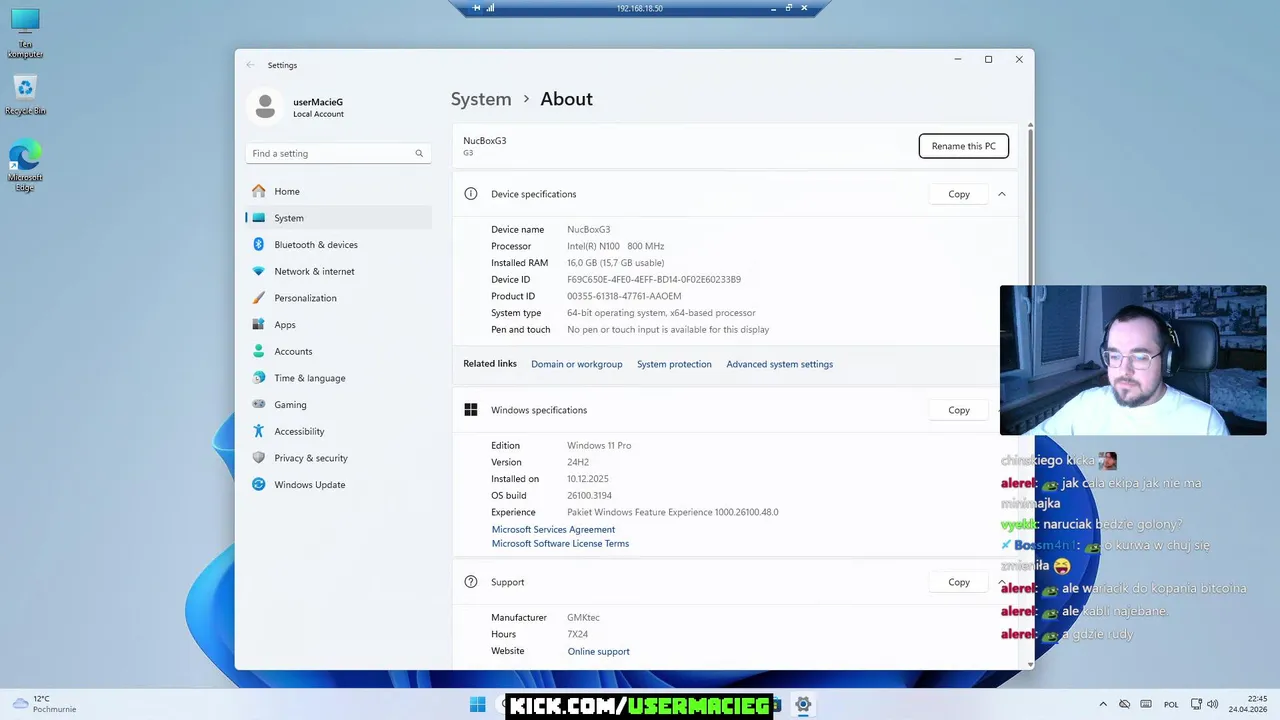Open System protection link
The width and height of the screenshot is (1280, 720).
click(674, 364)
